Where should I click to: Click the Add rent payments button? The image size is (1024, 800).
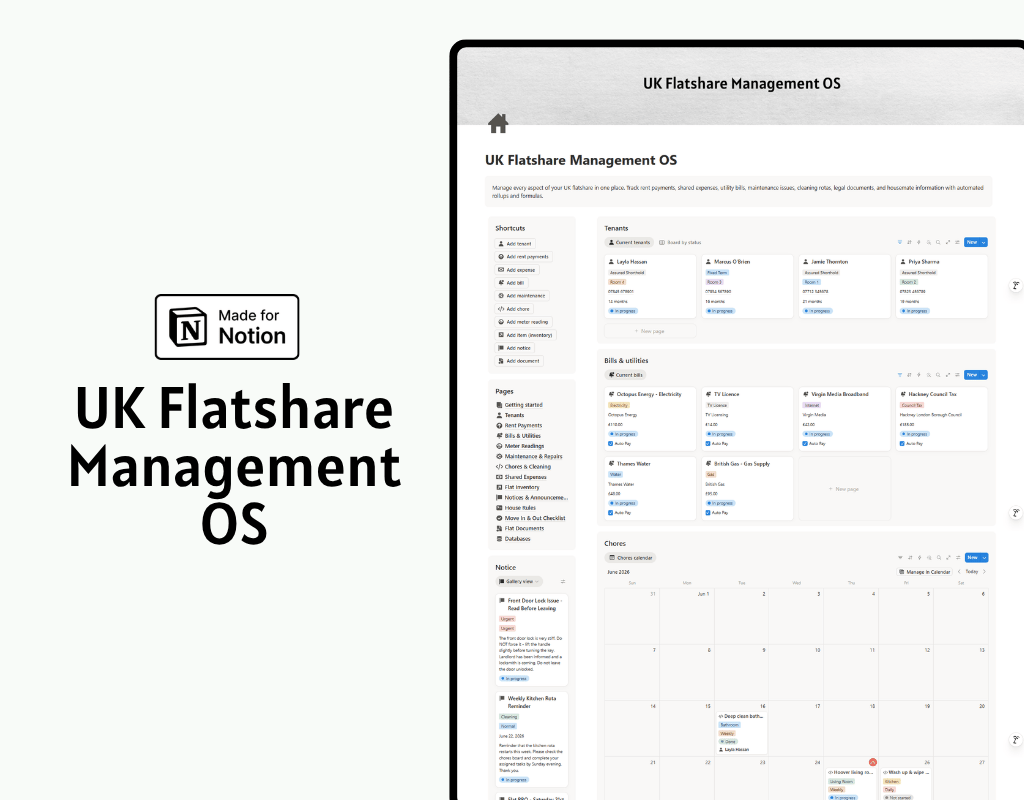point(524,257)
